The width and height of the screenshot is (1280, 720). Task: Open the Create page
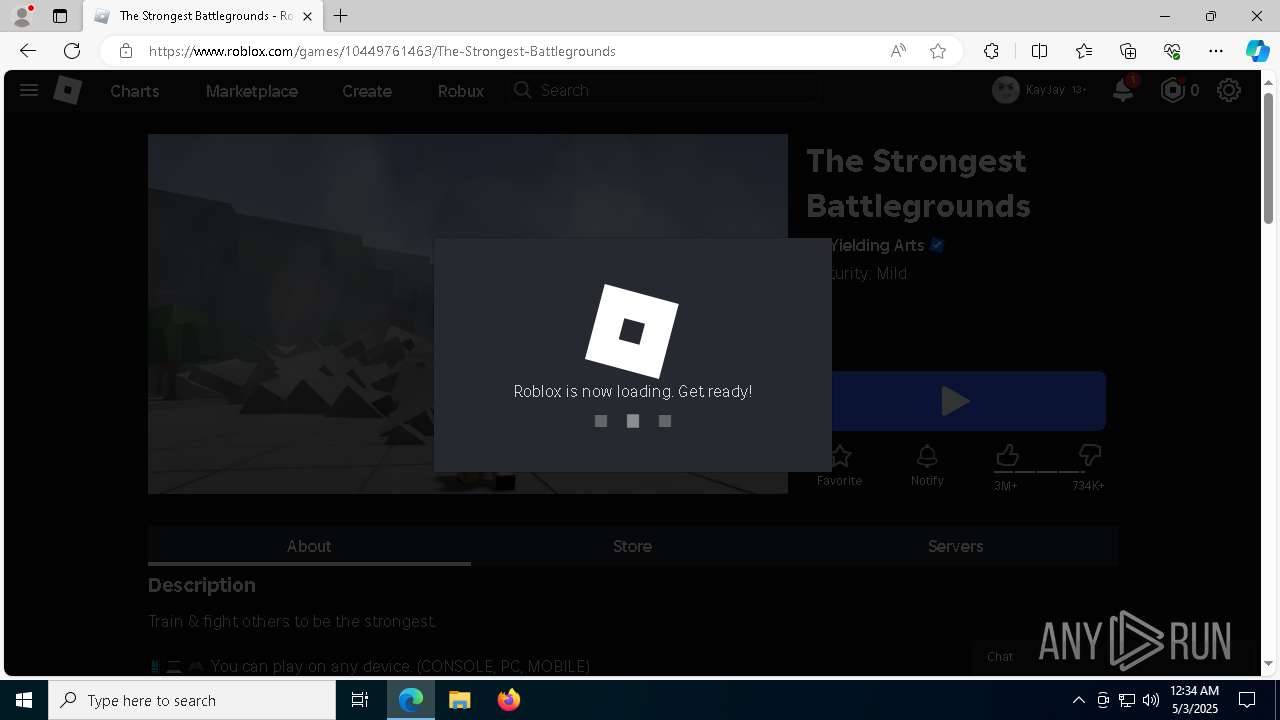(x=367, y=91)
